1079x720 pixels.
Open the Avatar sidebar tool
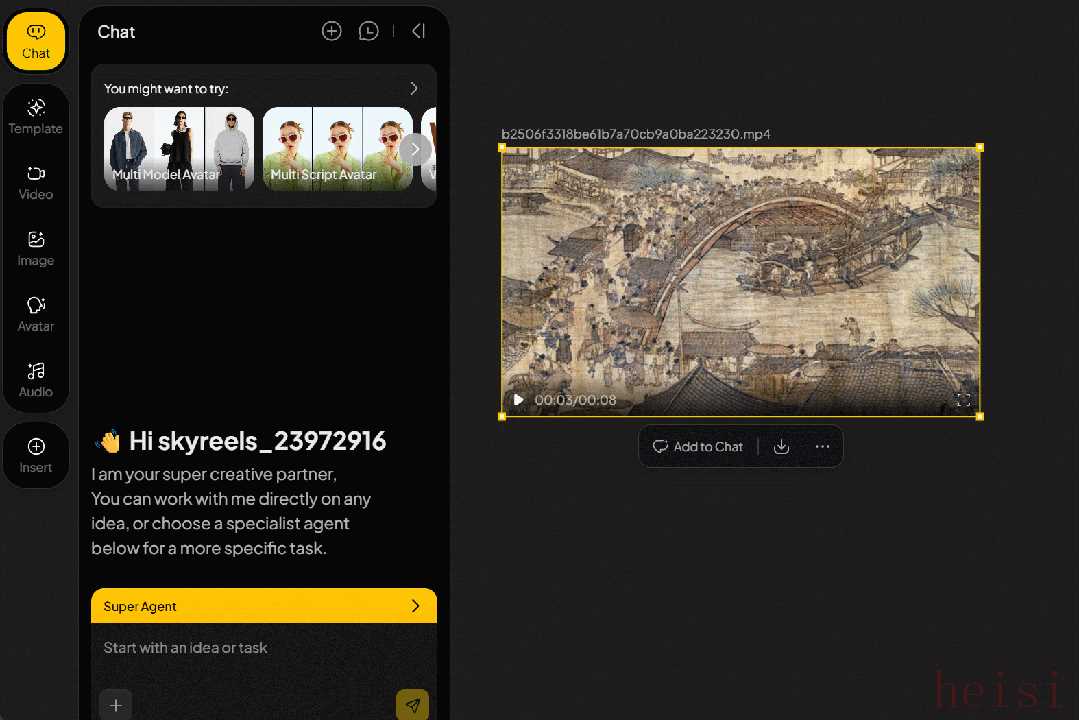pos(36,314)
